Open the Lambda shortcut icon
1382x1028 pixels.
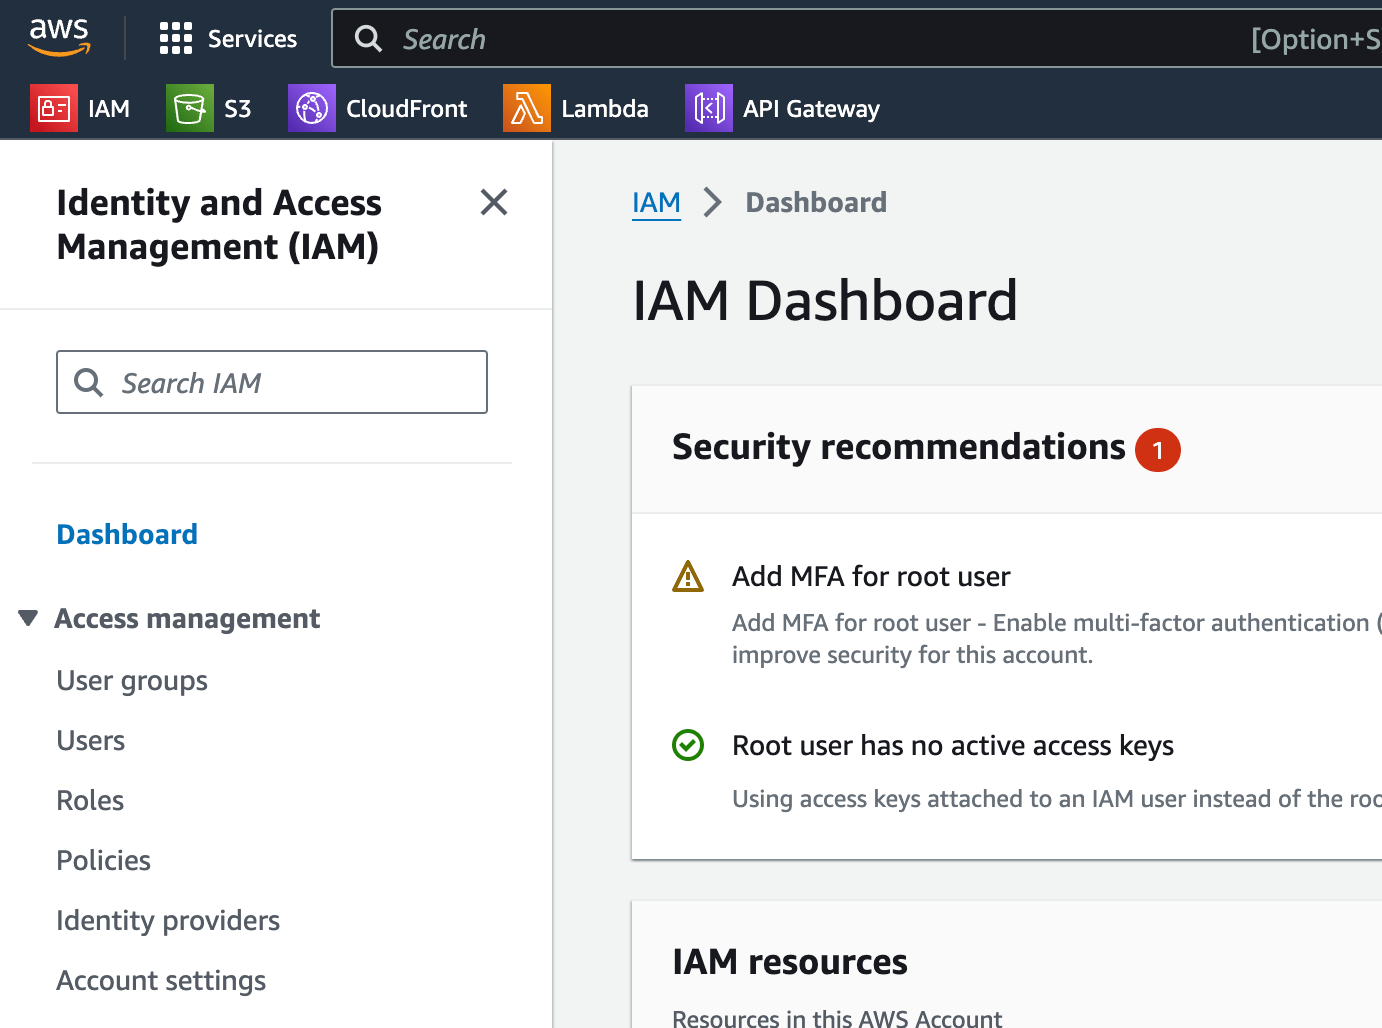coord(527,108)
